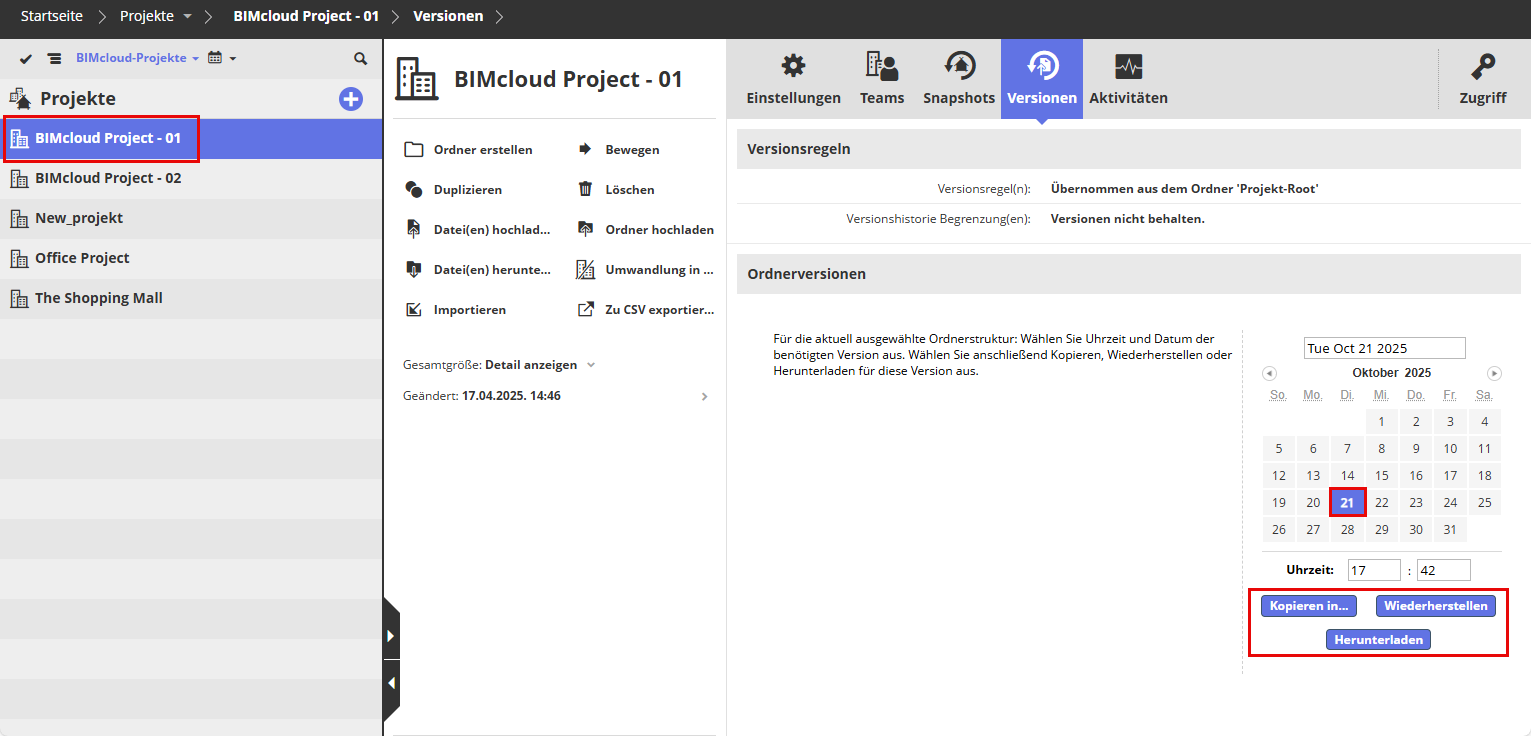The image size is (1531, 736).
Task: Switch to the Snapshots tab
Action: point(959,79)
